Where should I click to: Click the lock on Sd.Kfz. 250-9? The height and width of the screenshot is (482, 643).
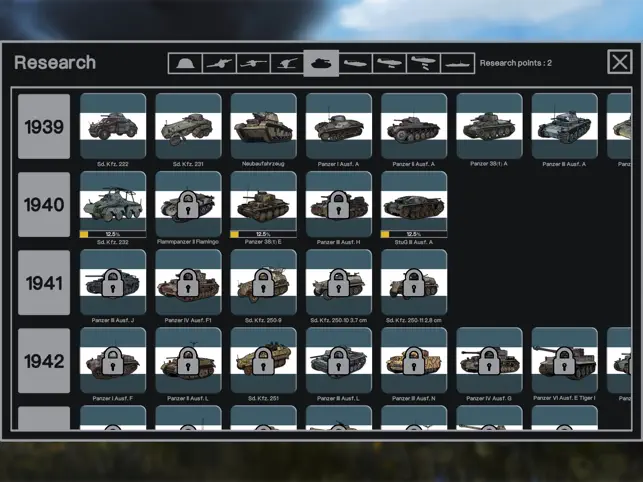[x=263, y=283]
